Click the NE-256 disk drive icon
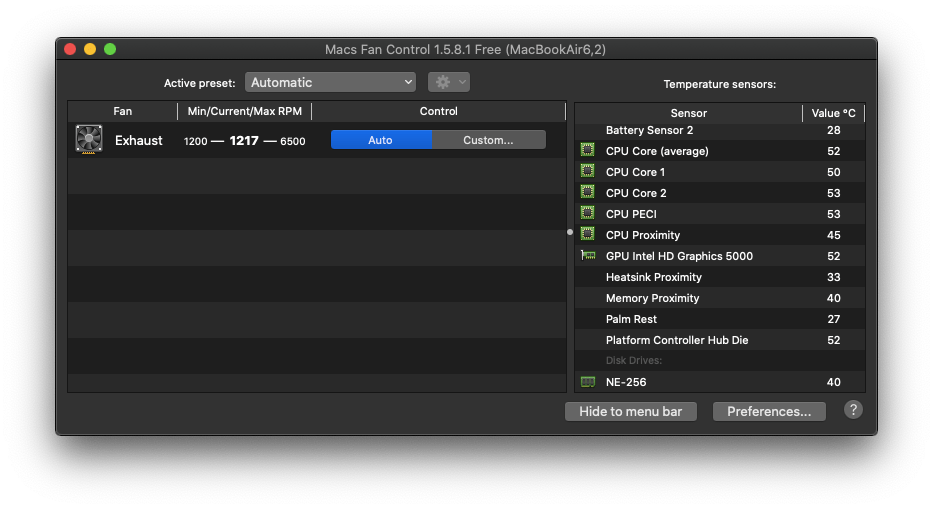Viewport: 933px width, 509px height. click(x=588, y=382)
